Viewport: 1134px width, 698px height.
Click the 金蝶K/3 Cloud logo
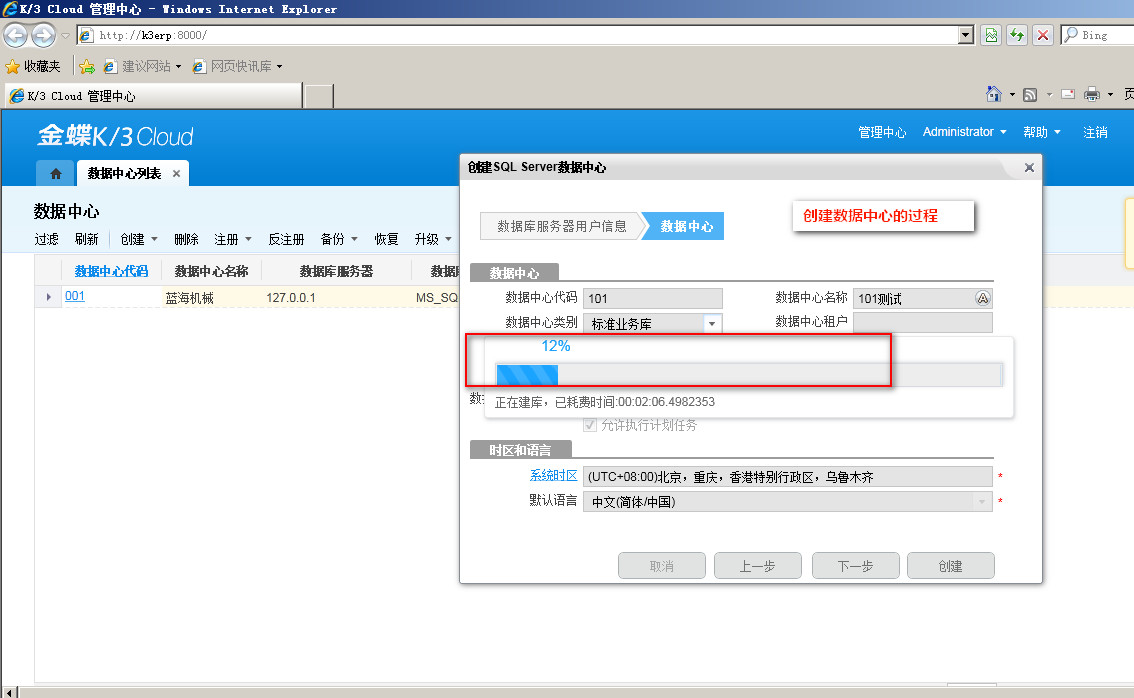tap(116, 136)
